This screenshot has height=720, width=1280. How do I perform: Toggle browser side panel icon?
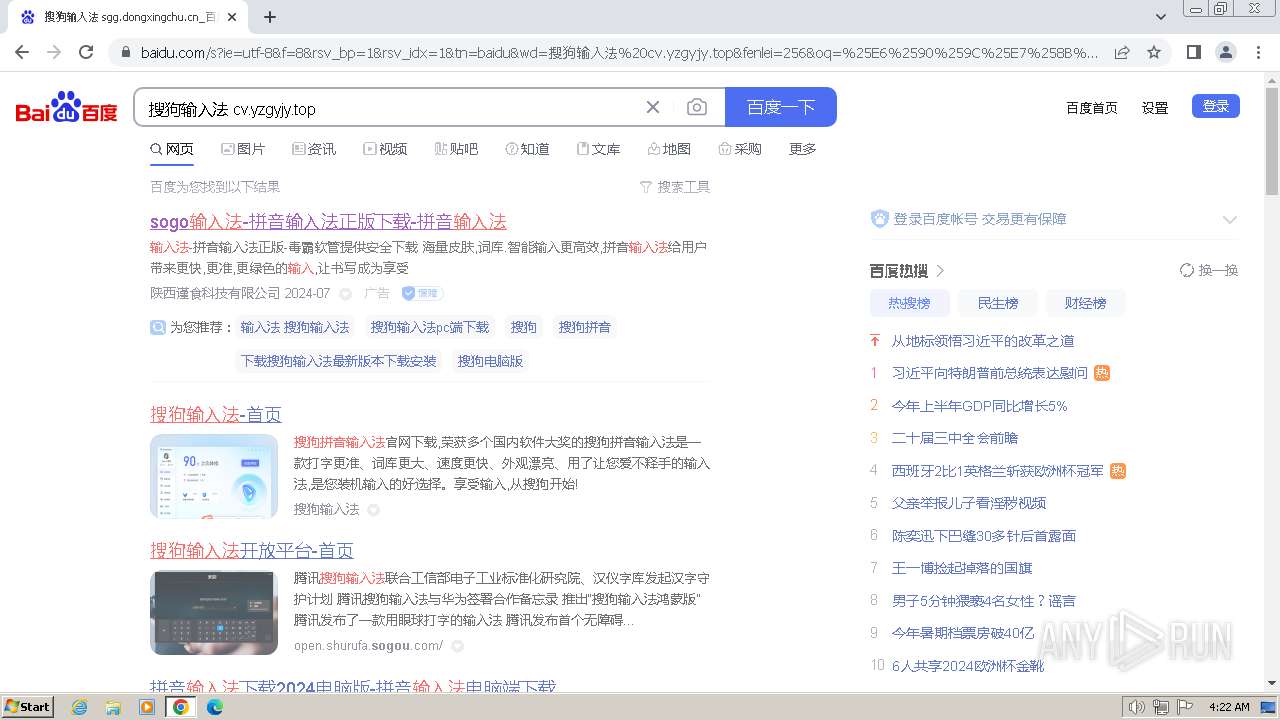[x=1193, y=52]
